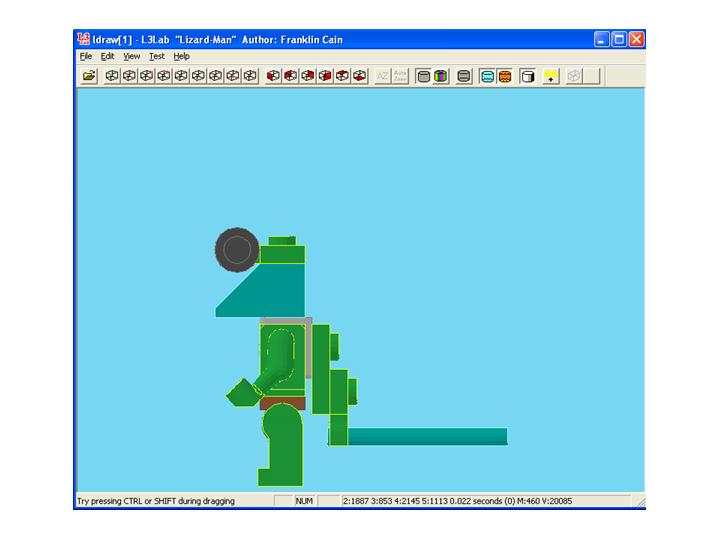The height and width of the screenshot is (540, 720).
Task: Open the File menu
Action: pyautogui.click(x=86, y=57)
